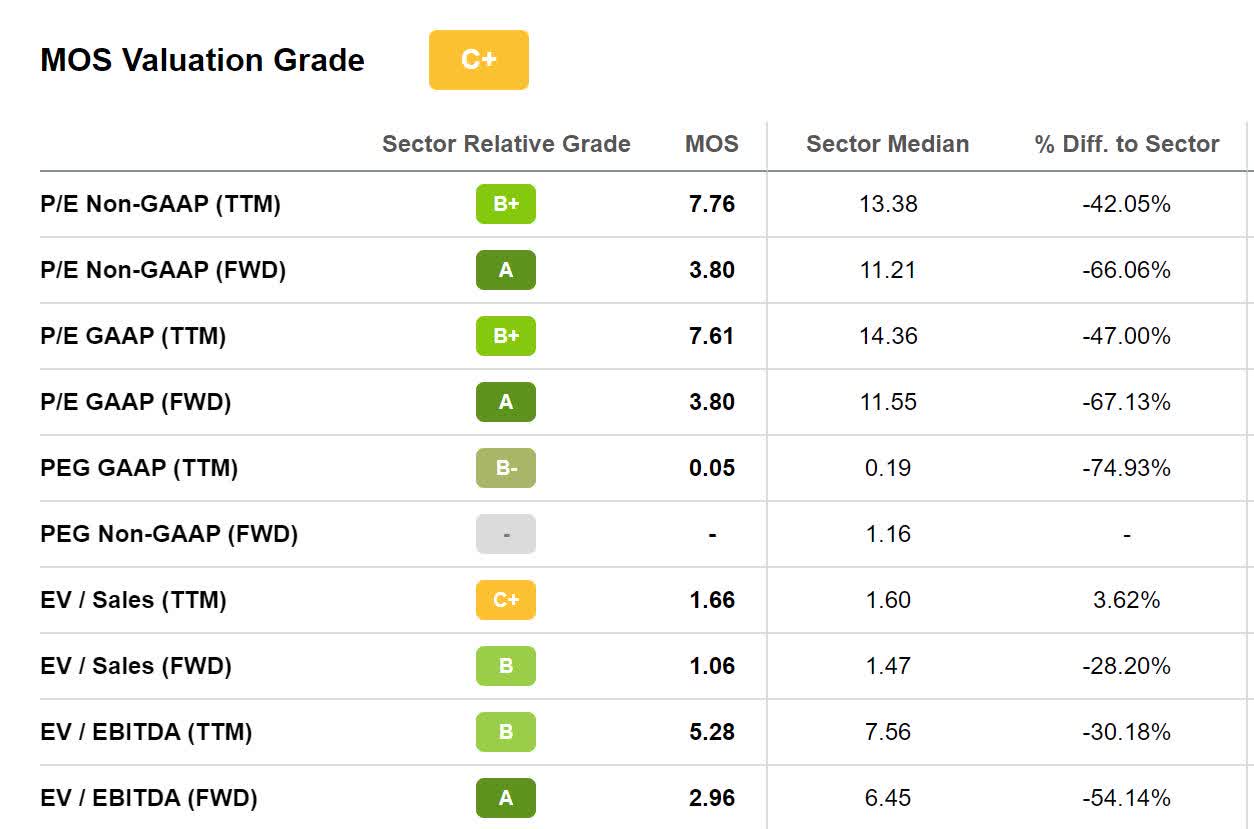
Task: Click the MOS Valuation Grade heading
Action: point(202,60)
